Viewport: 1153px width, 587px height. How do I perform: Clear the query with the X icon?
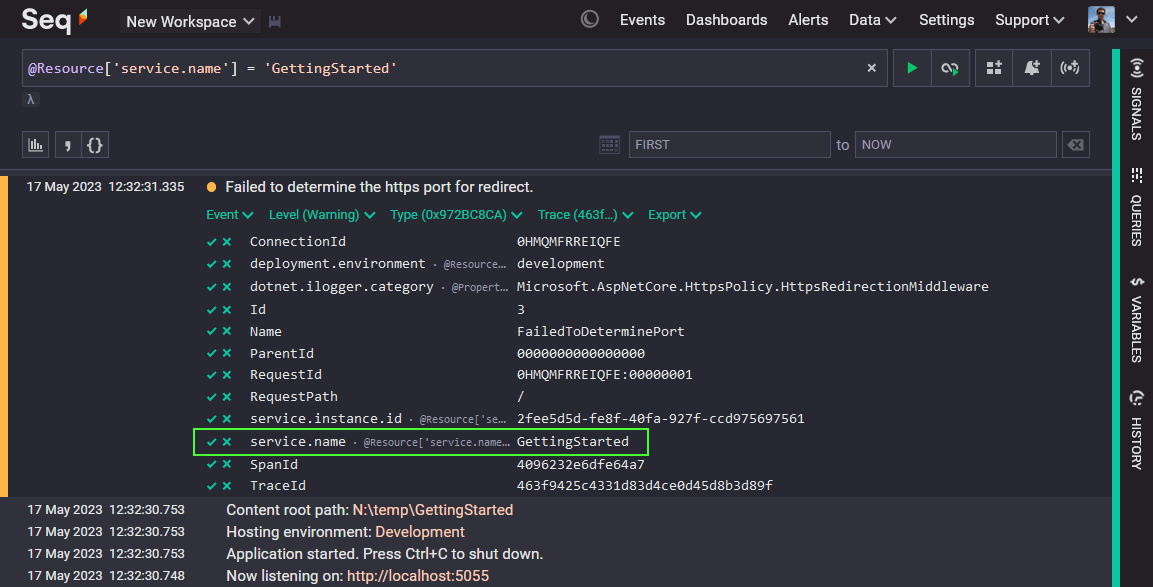(871, 68)
